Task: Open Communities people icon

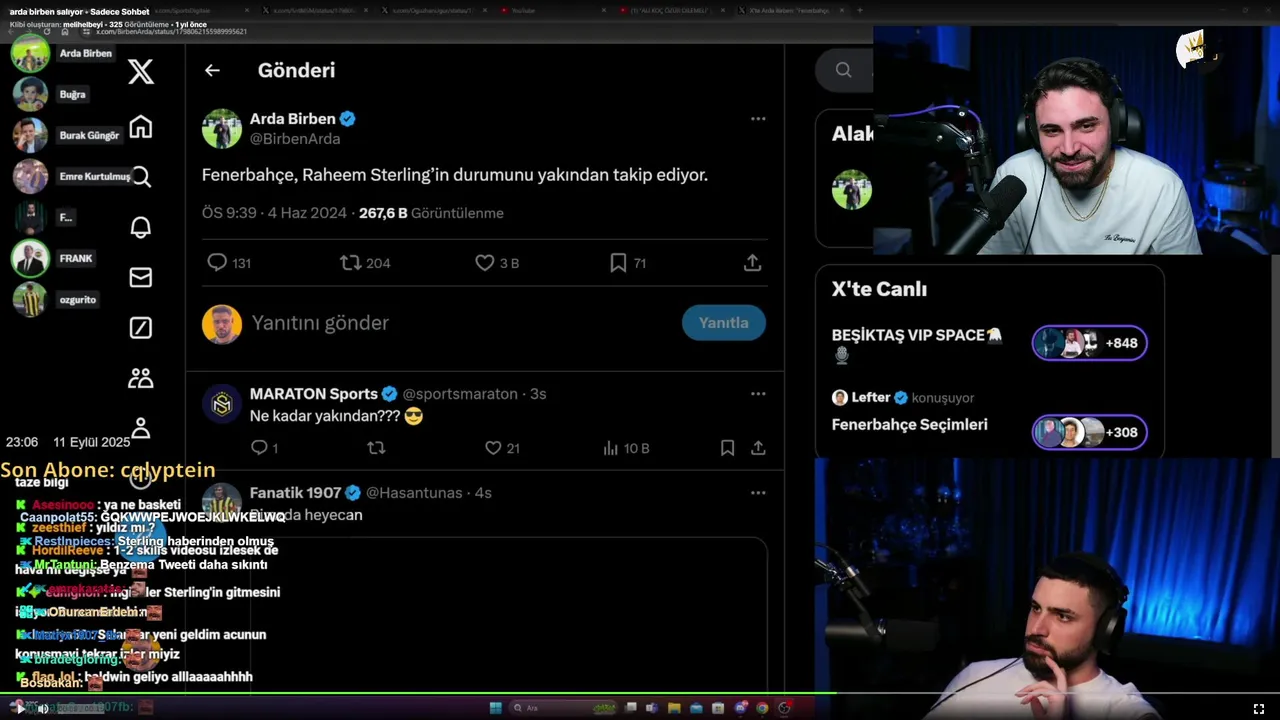Action: coord(141,378)
